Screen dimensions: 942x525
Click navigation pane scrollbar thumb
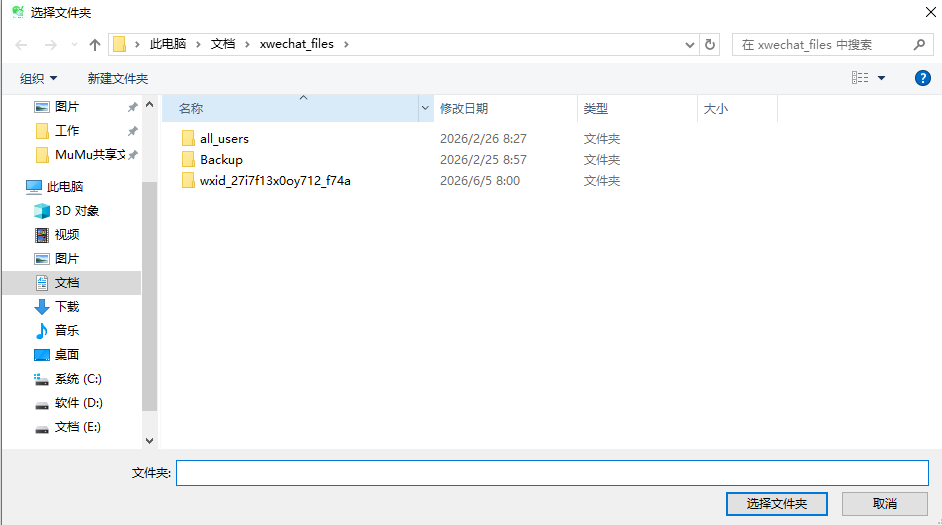coord(150,296)
